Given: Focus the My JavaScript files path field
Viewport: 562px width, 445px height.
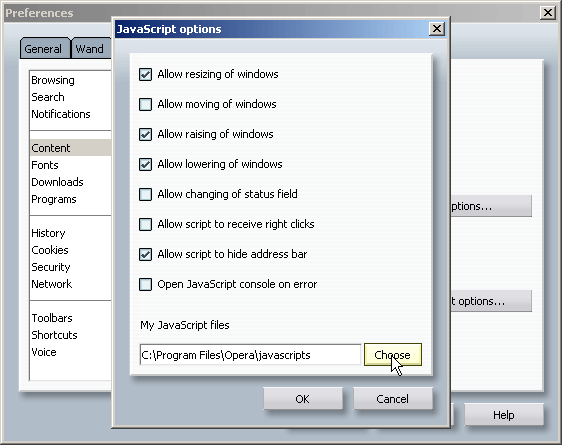Looking at the screenshot, I should tap(250, 355).
